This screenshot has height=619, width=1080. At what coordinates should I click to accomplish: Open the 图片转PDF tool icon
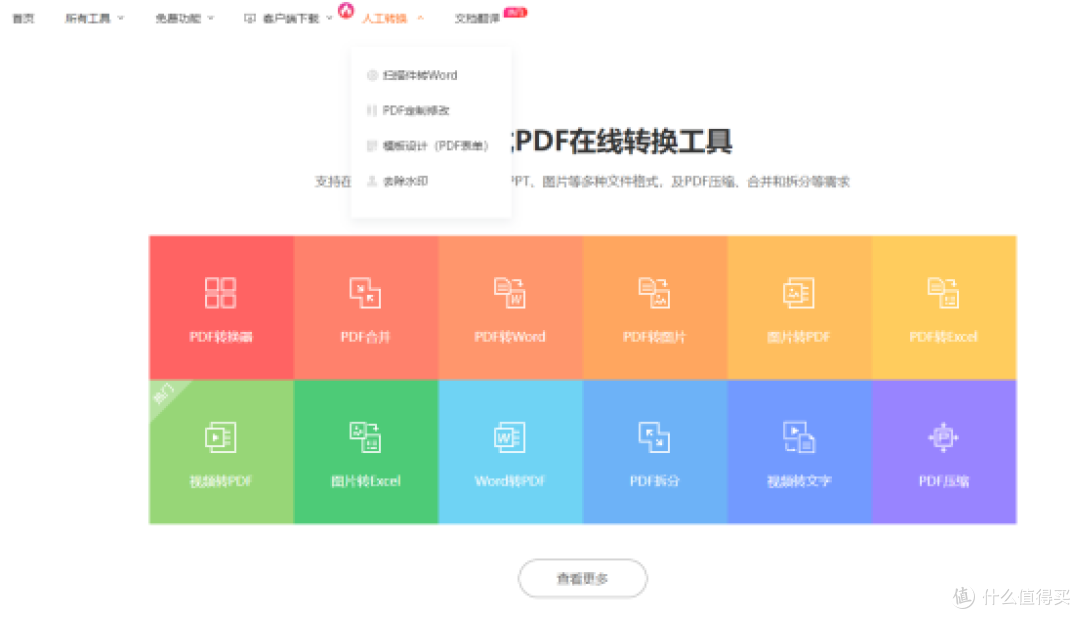(799, 293)
